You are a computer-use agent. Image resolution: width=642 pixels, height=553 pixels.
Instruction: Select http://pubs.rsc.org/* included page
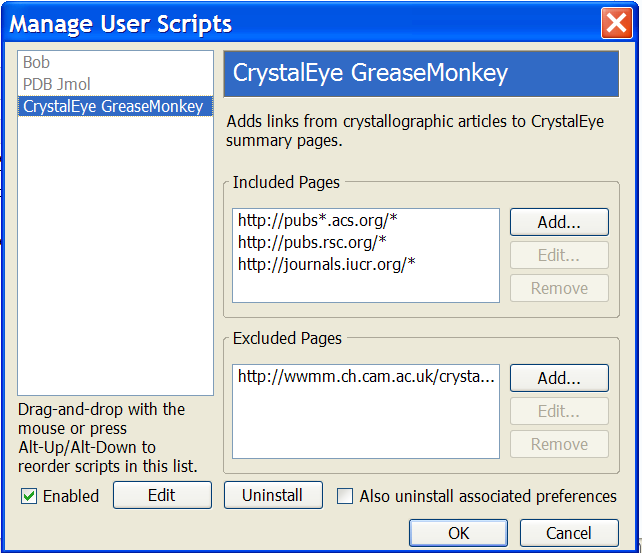coord(312,241)
